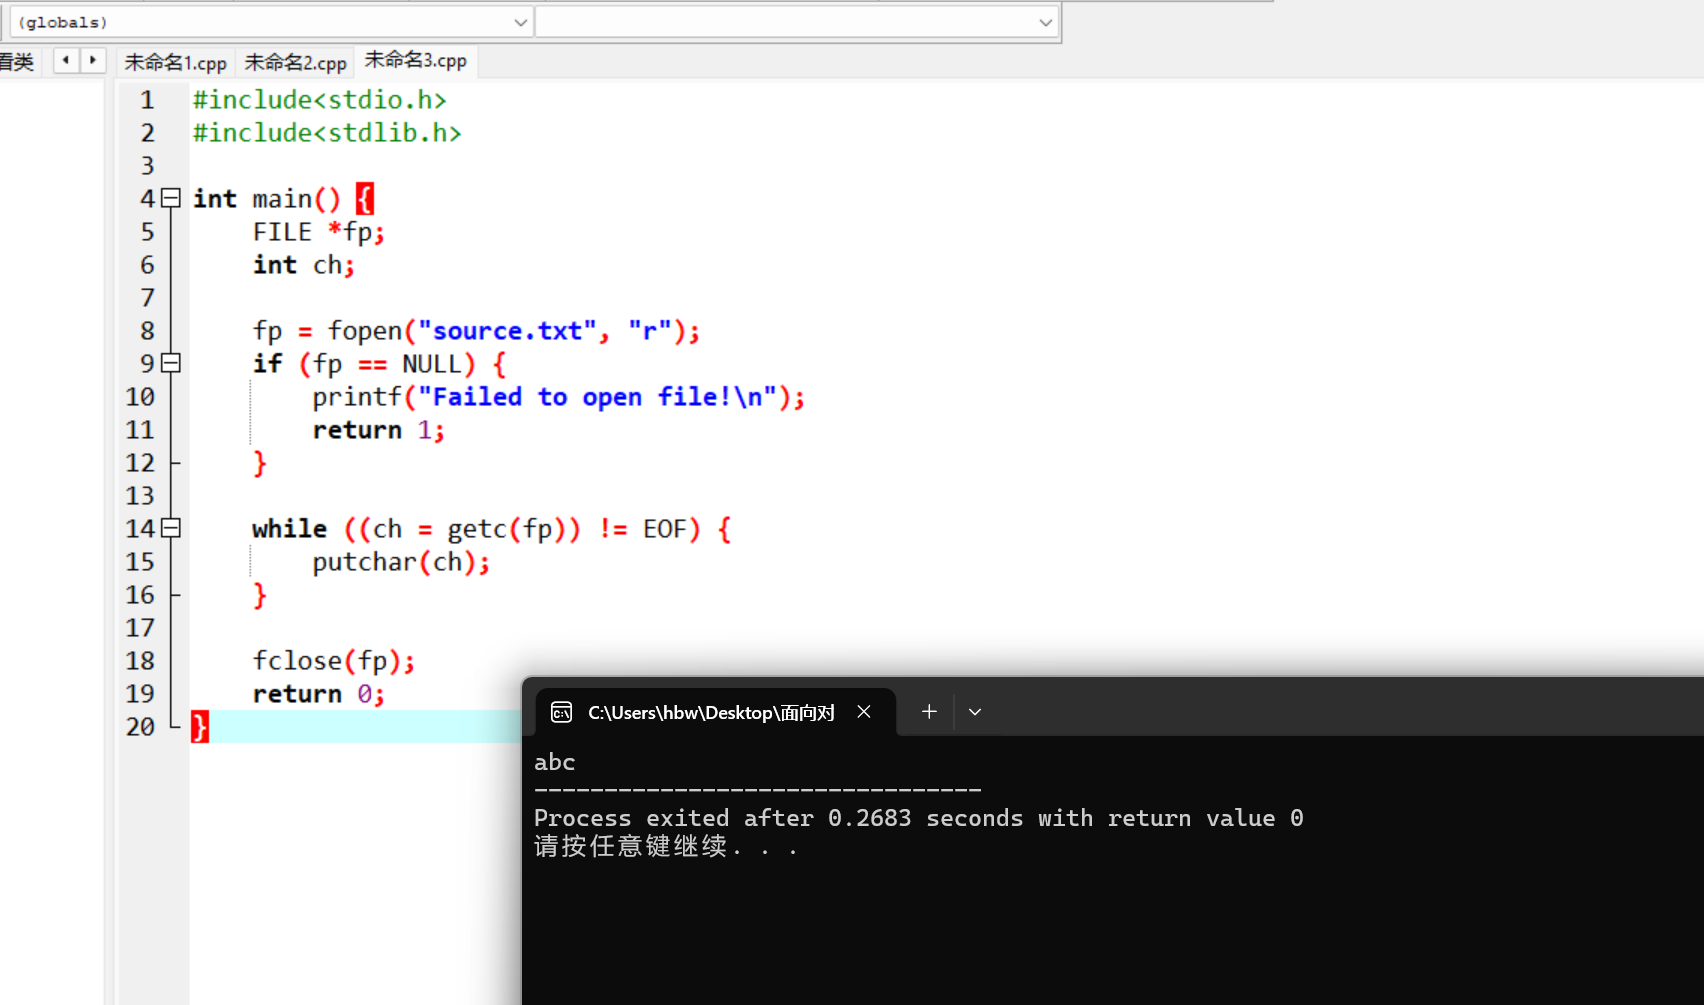The height and width of the screenshot is (1005, 1704).
Task: Click line number 17 in the gutter
Action: point(140,628)
